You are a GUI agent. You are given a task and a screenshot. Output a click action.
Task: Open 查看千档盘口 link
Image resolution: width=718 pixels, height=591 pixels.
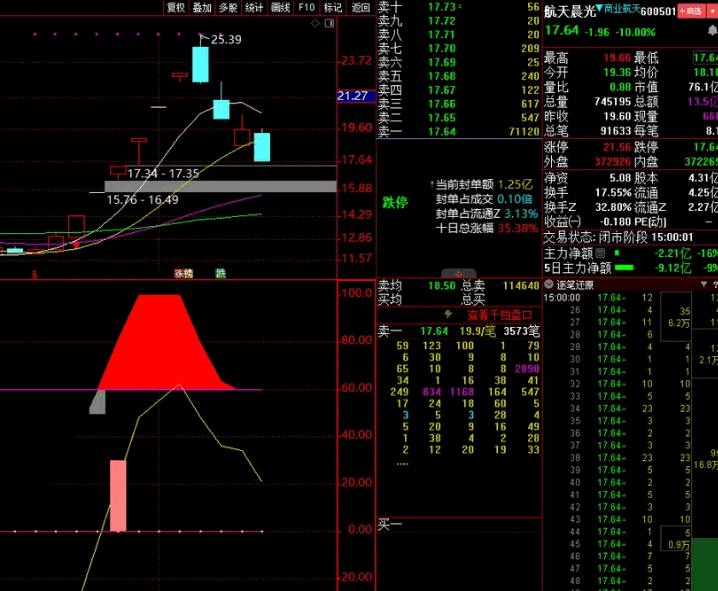[x=500, y=315]
